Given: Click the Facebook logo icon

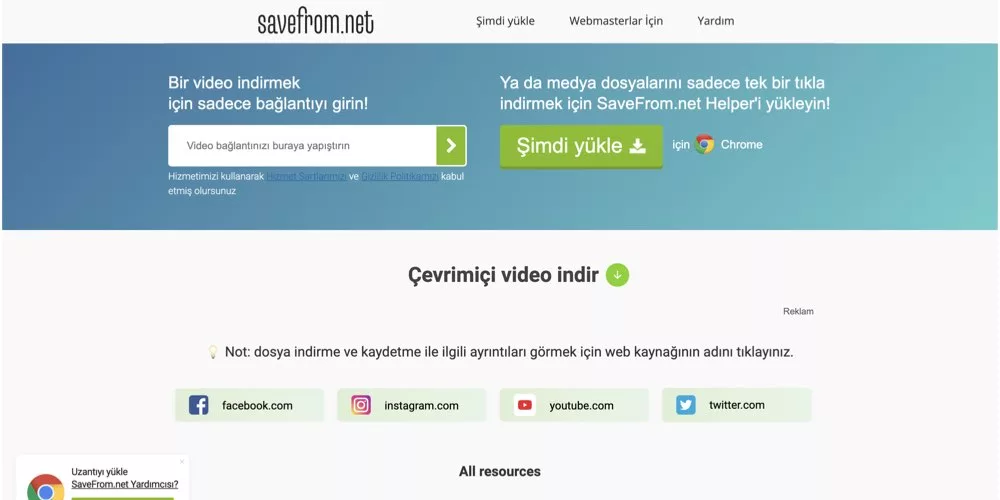Looking at the screenshot, I should (198, 405).
